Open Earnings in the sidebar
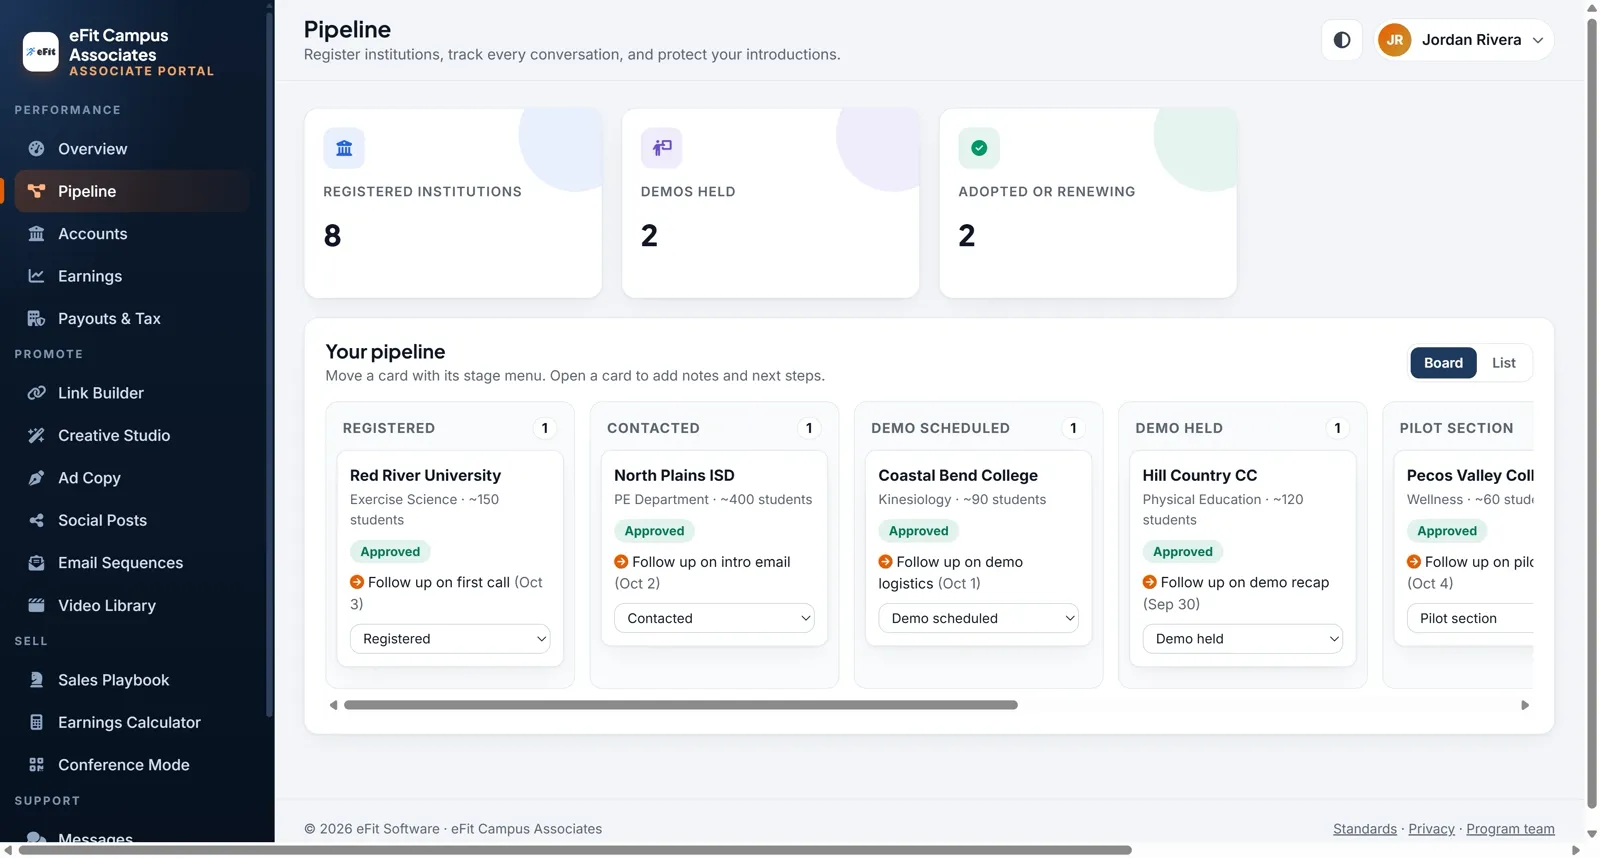The height and width of the screenshot is (858, 1600). tap(132, 276)
